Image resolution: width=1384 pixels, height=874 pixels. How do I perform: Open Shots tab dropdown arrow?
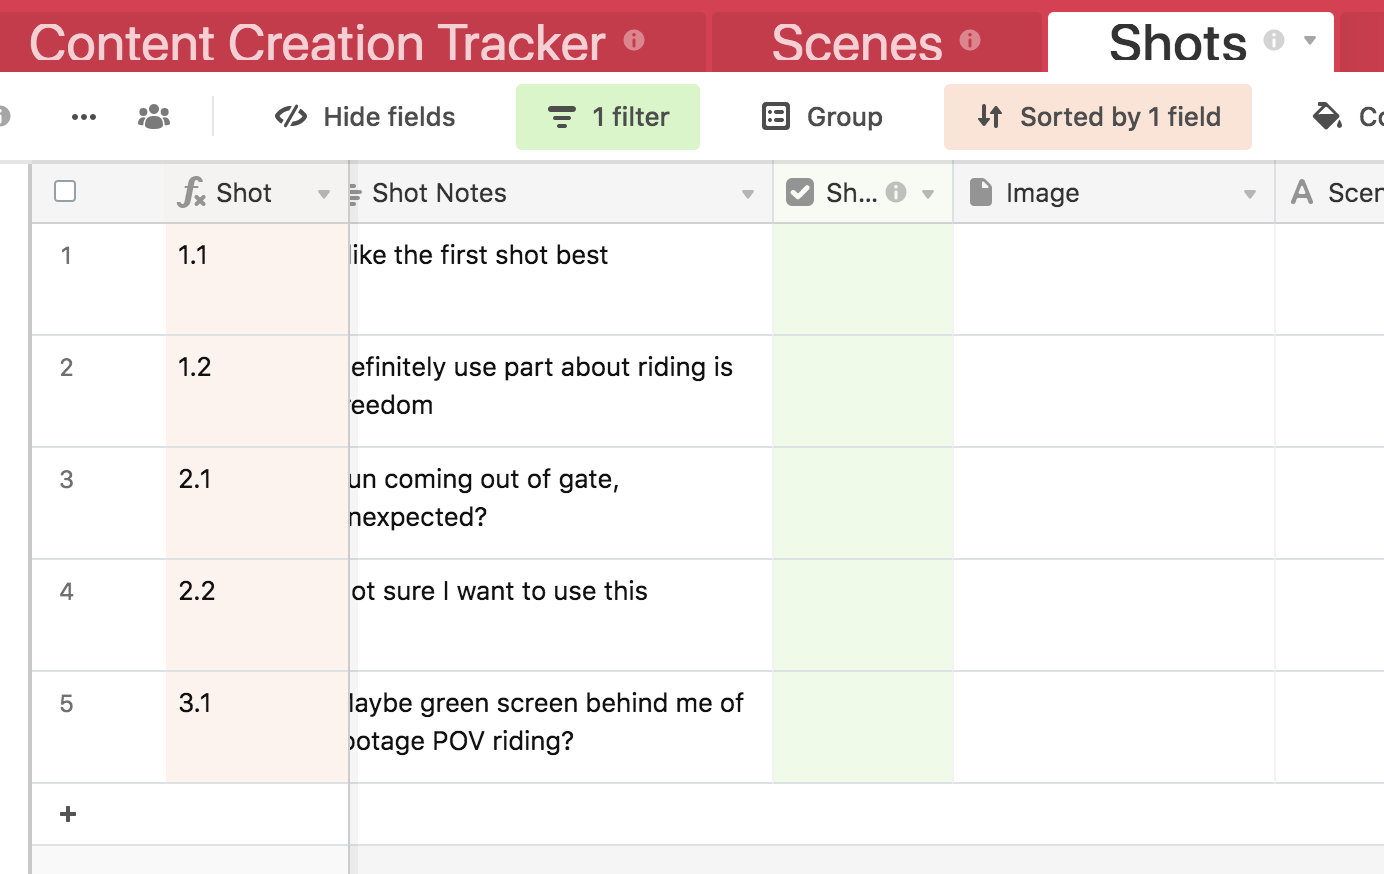point(1310,41)
